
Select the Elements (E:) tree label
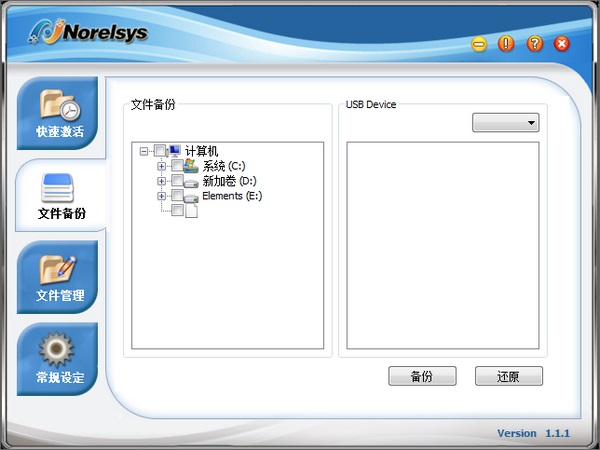pyautogui.click(x=232, y=196)
